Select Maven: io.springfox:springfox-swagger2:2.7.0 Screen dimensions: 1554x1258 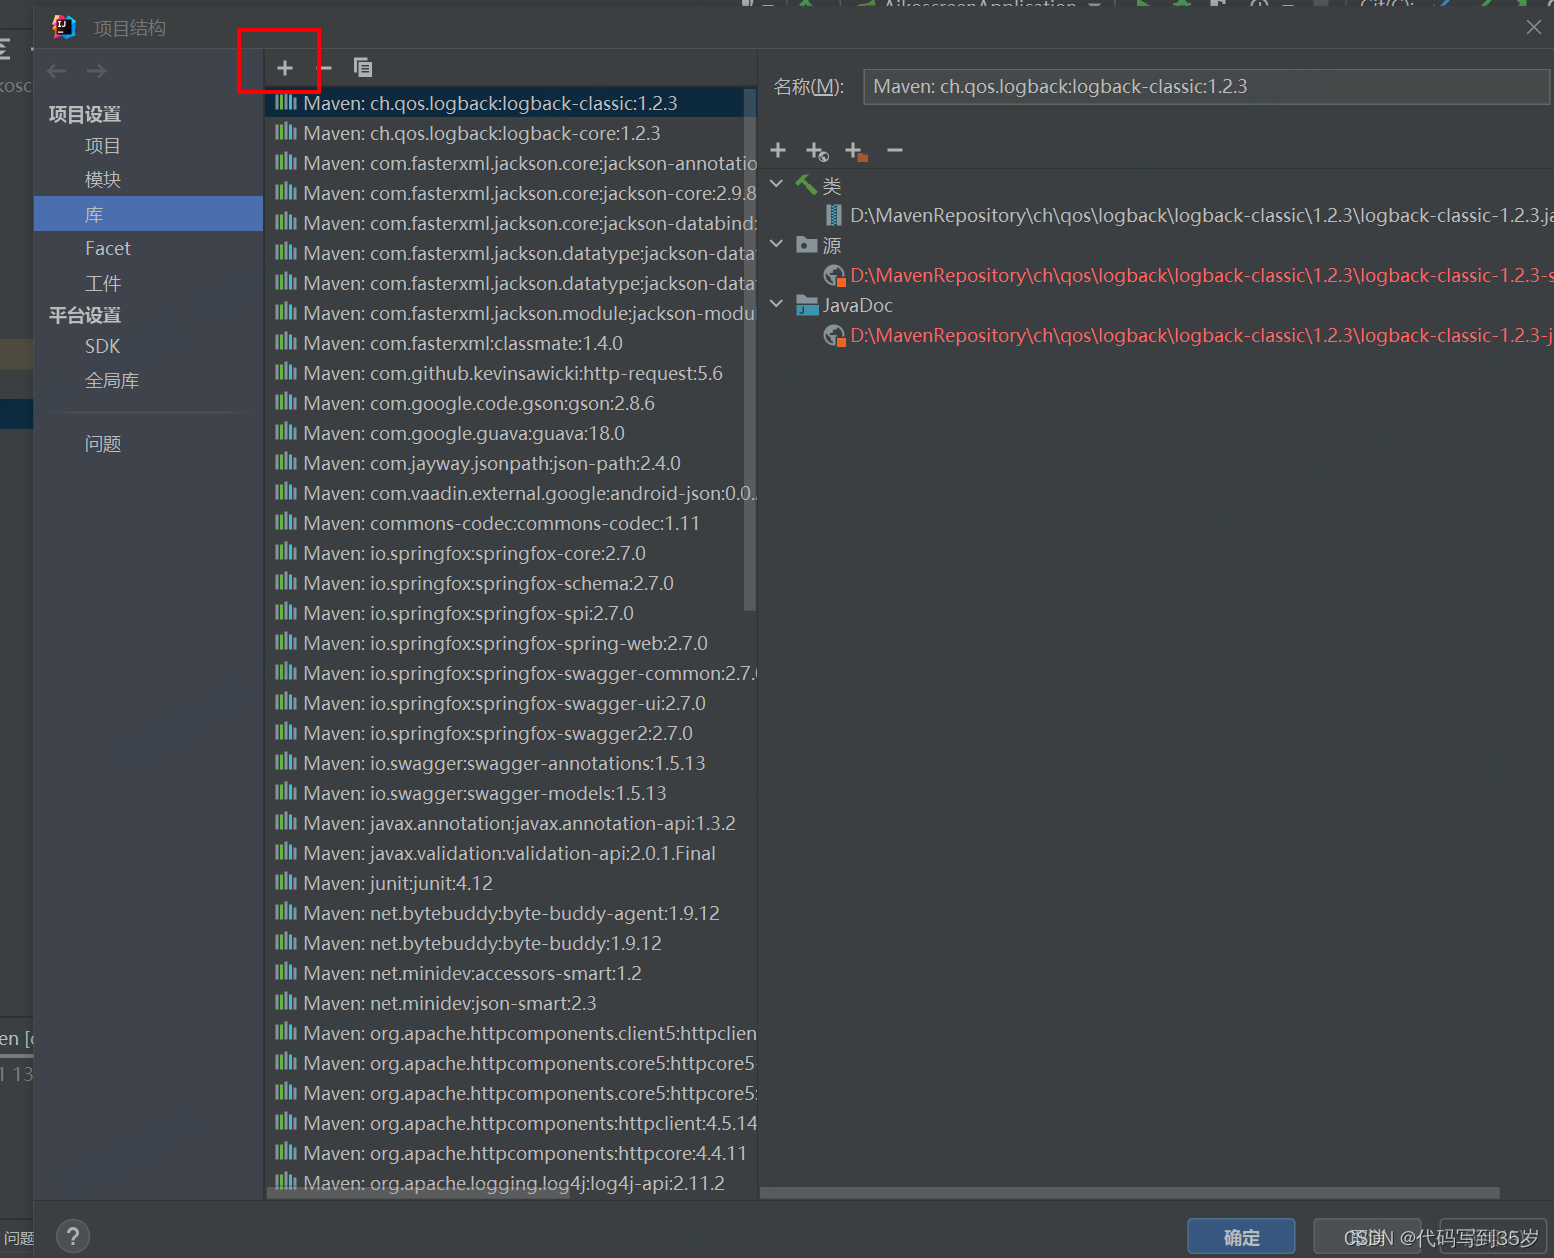(x=510, y=733)
